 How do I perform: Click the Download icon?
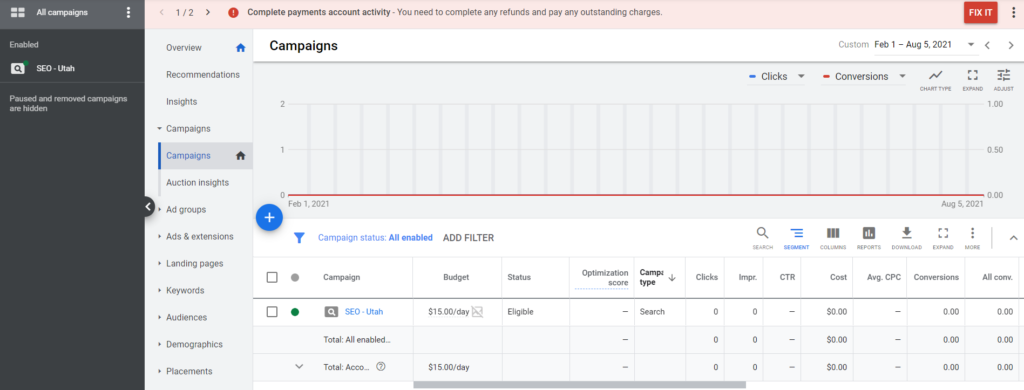tap(906, 238)
